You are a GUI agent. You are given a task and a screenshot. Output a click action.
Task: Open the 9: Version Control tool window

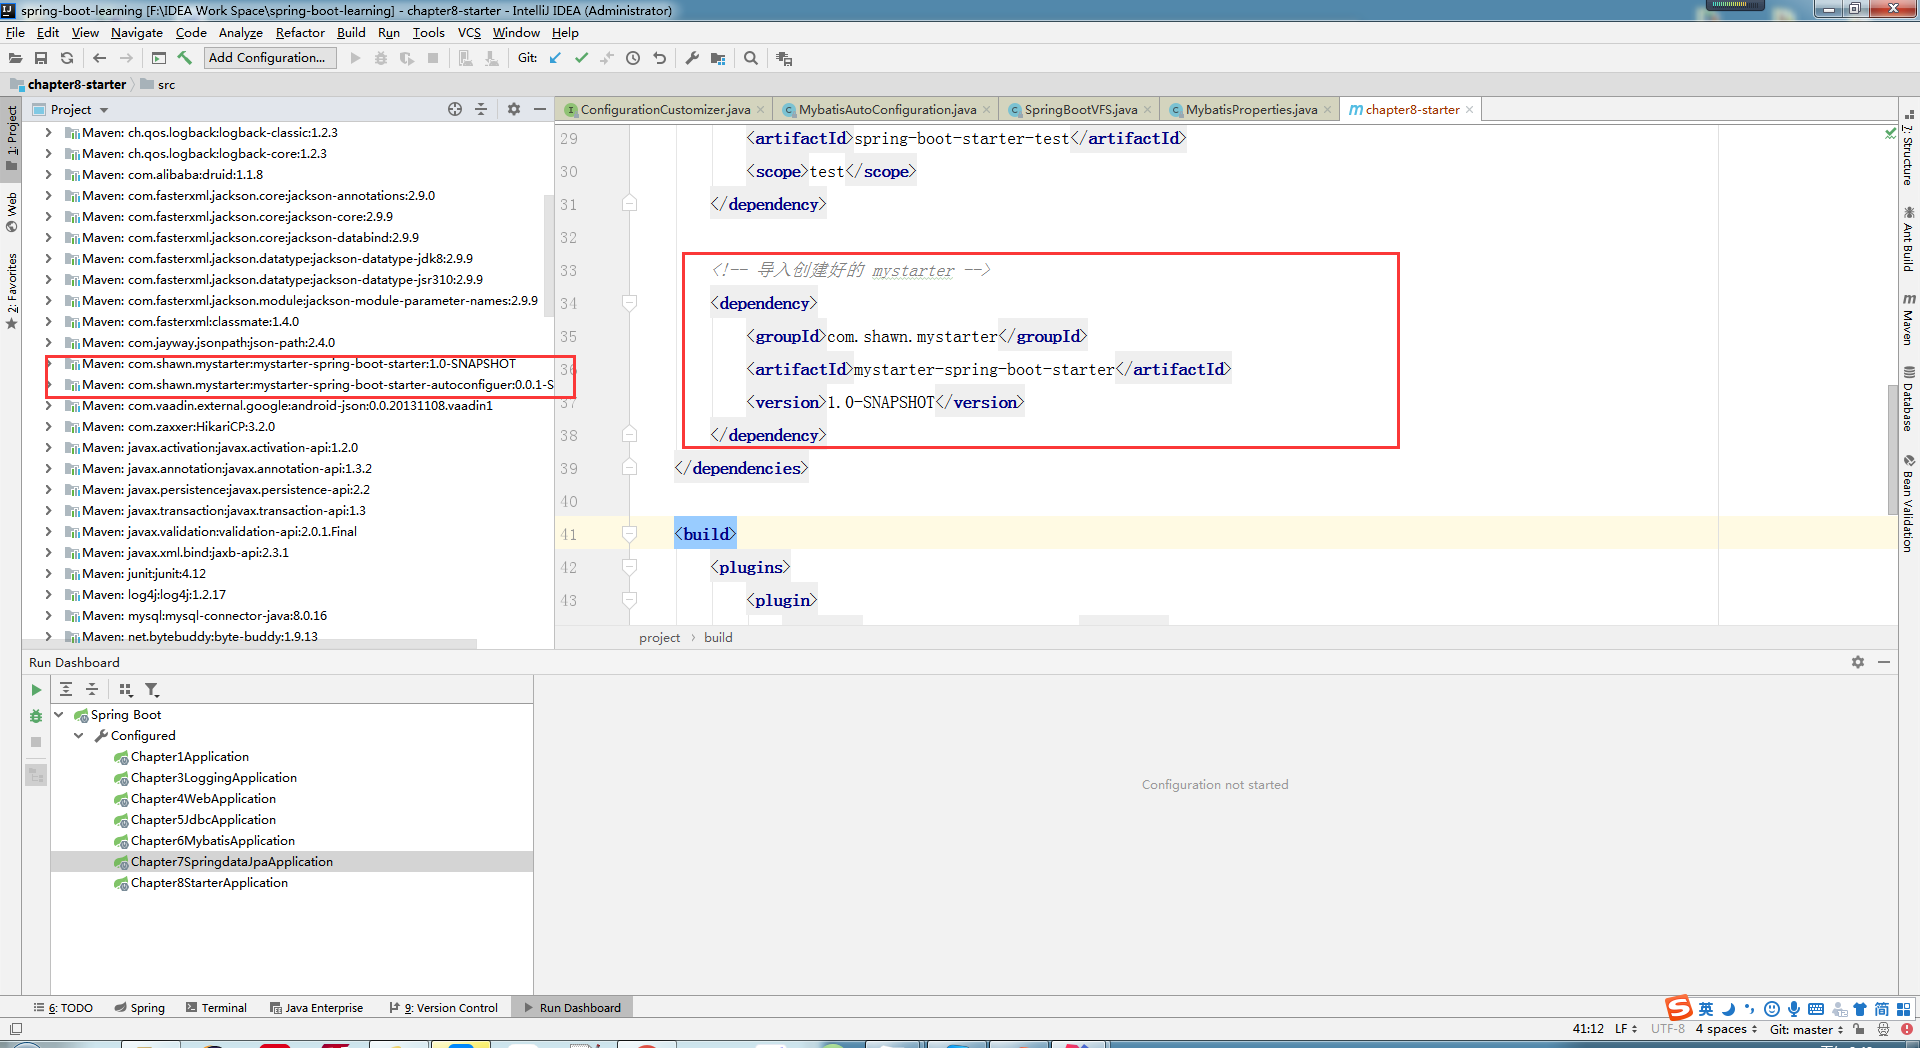click(x=443, y=1008)
